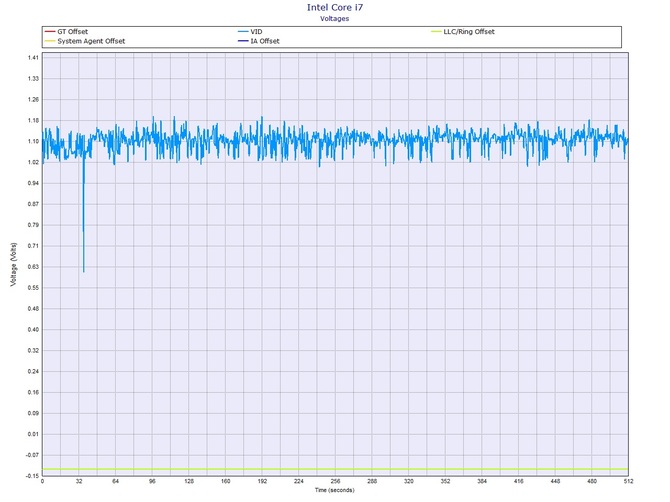The height and width of the screenshot is (502, 670).
Task: Click the IA Offset legend entry
Action: (259, 41)
